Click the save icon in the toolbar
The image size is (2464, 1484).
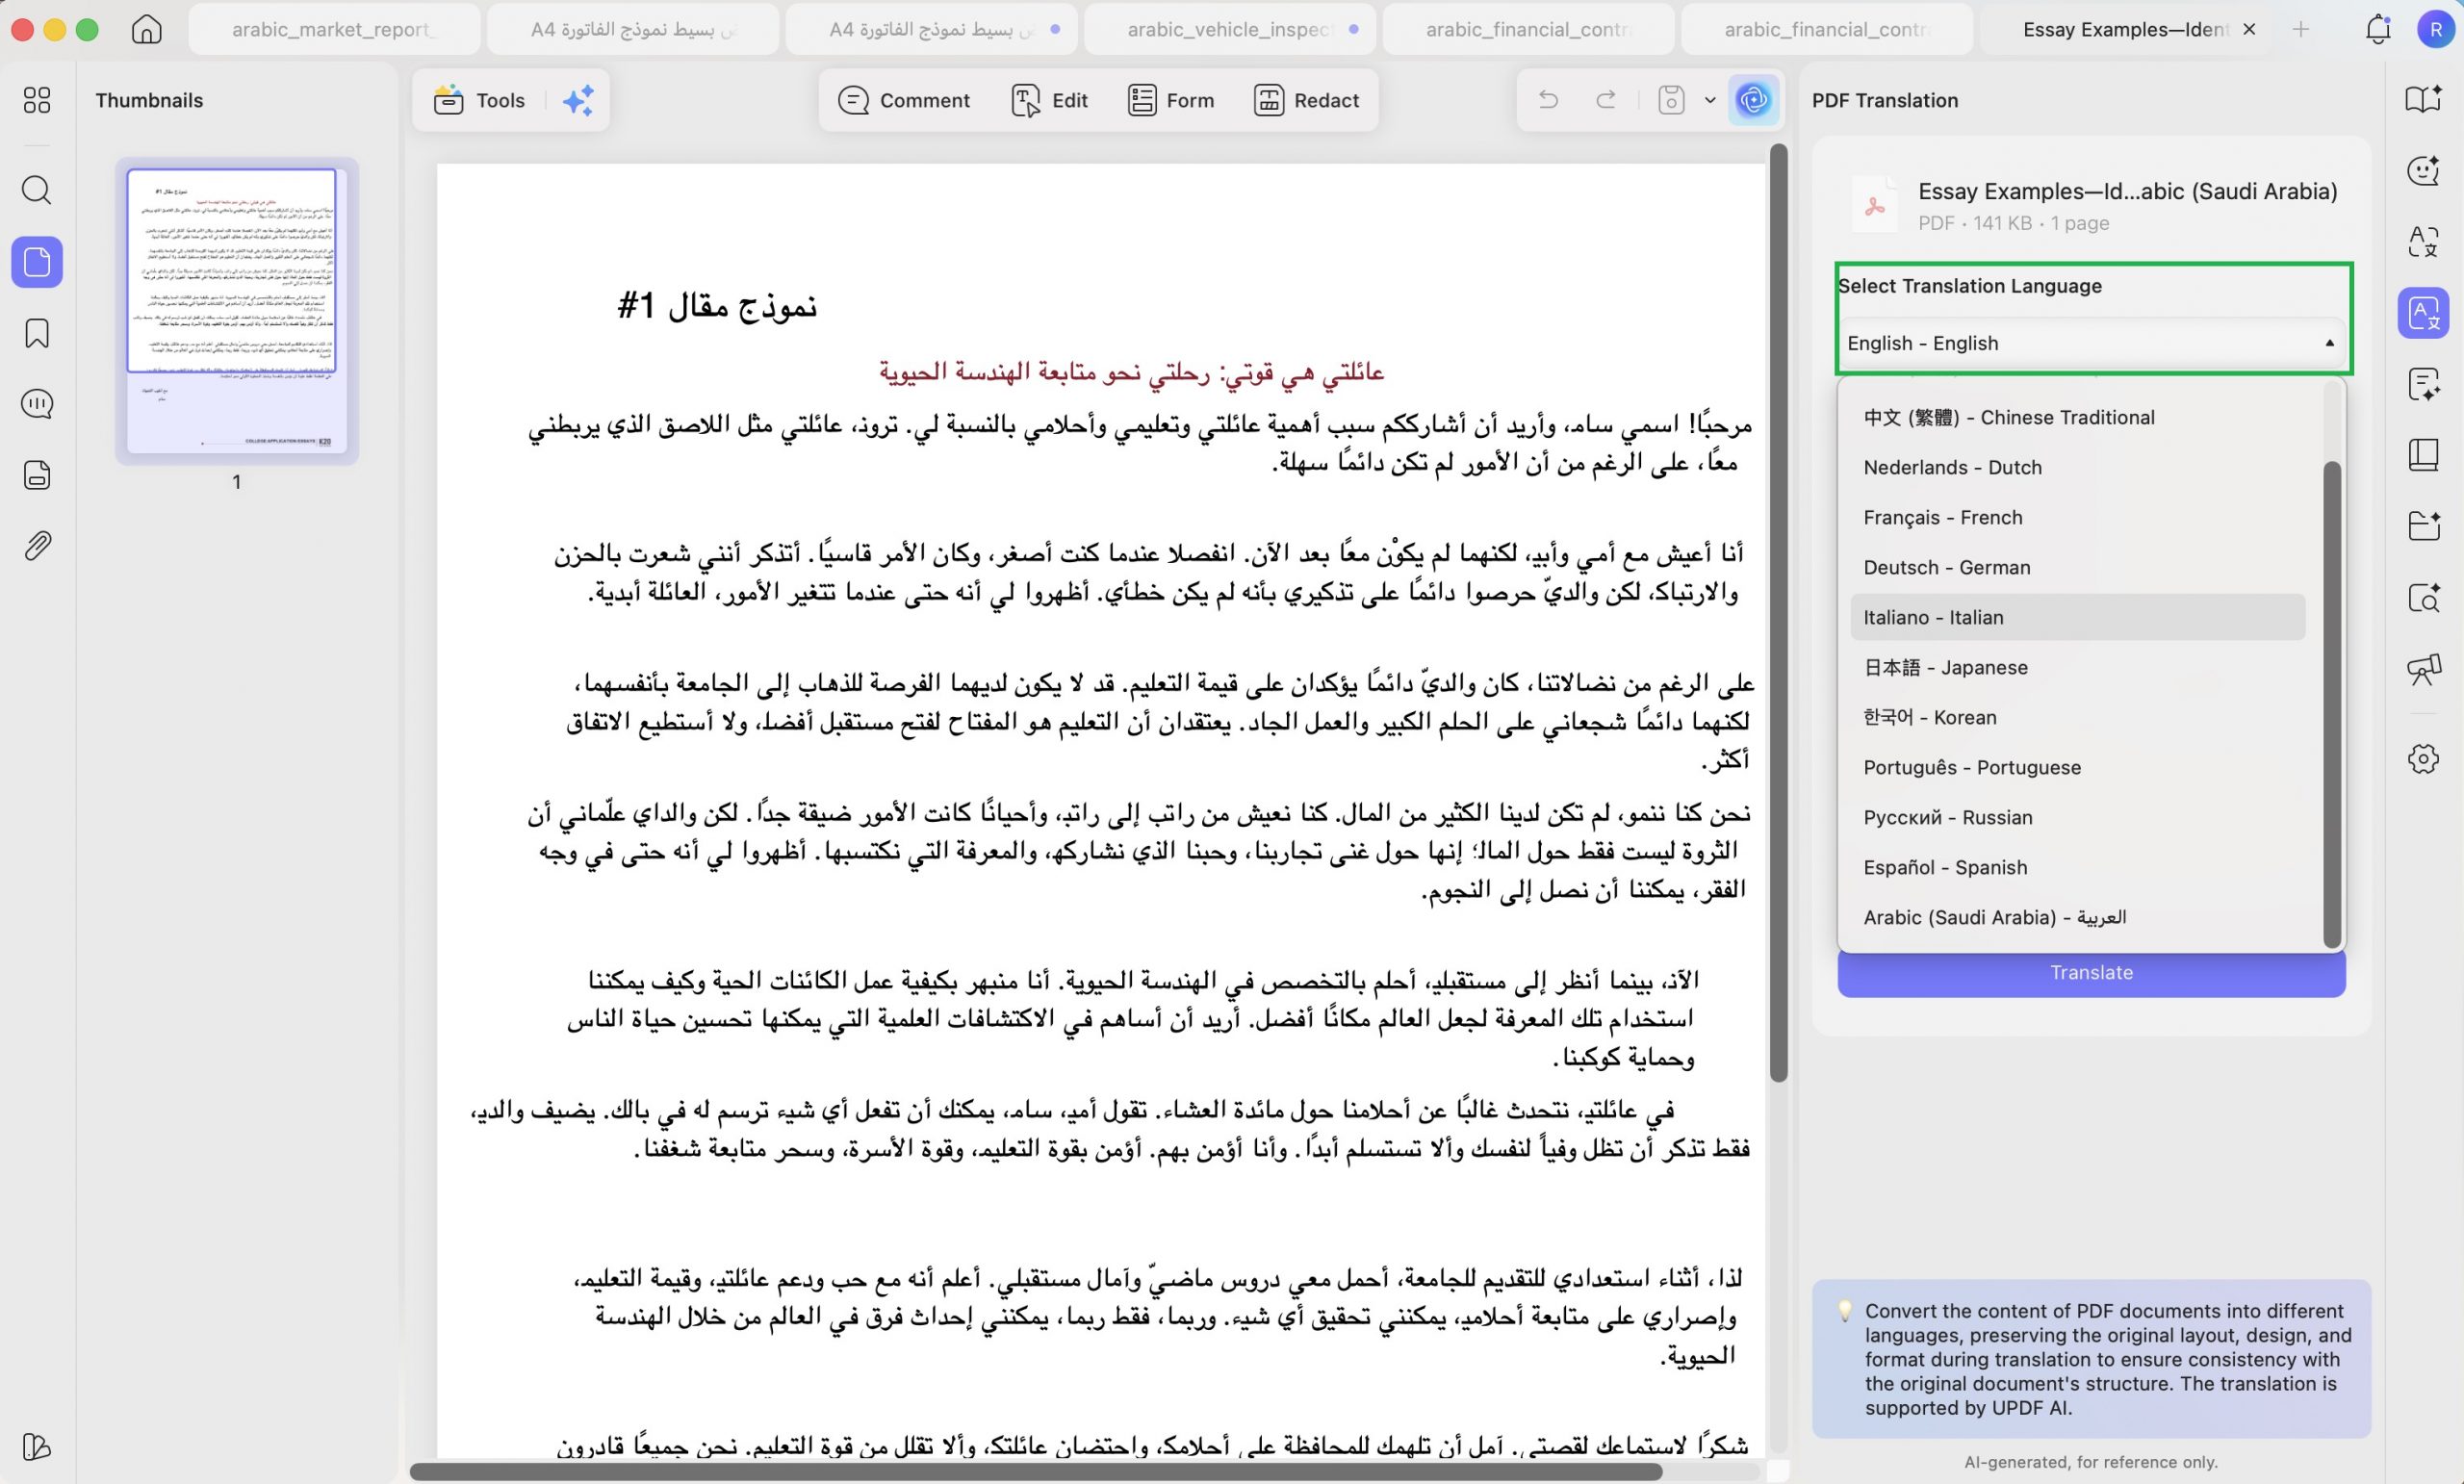click(x=1672, y=100)
